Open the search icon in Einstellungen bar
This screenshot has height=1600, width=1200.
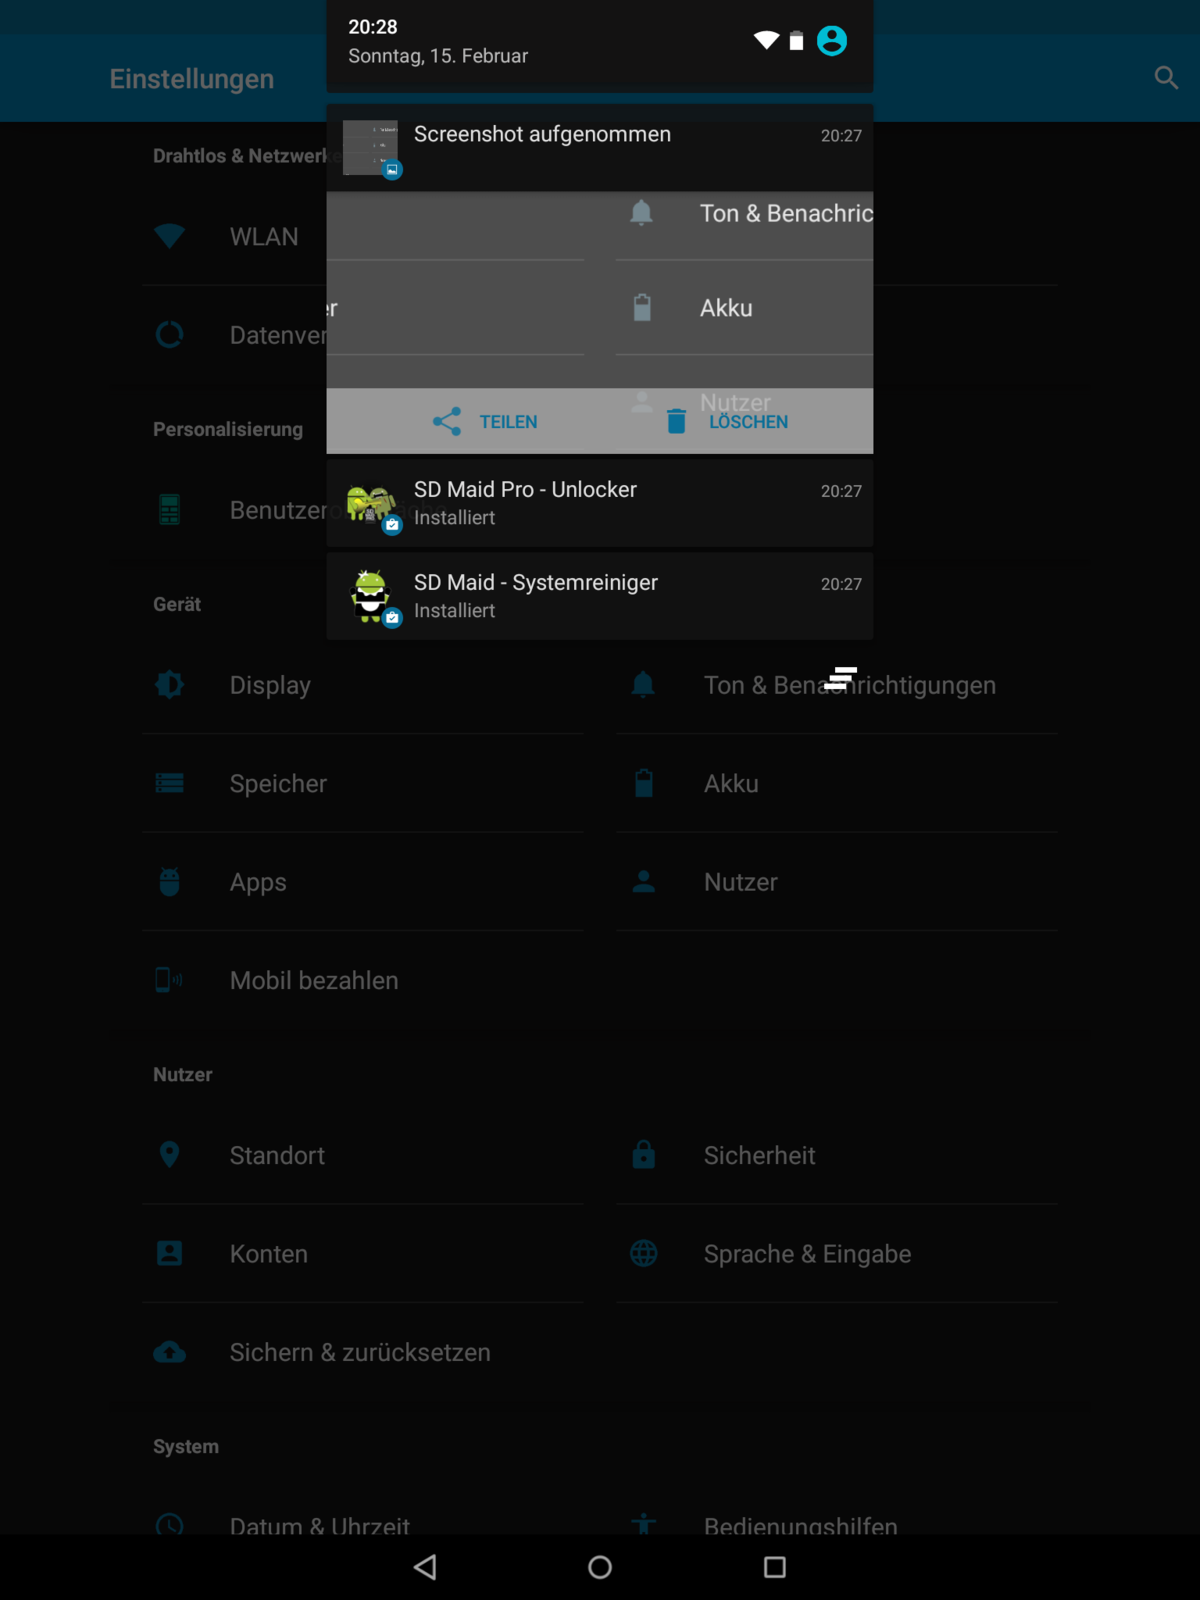point(1165,78)
